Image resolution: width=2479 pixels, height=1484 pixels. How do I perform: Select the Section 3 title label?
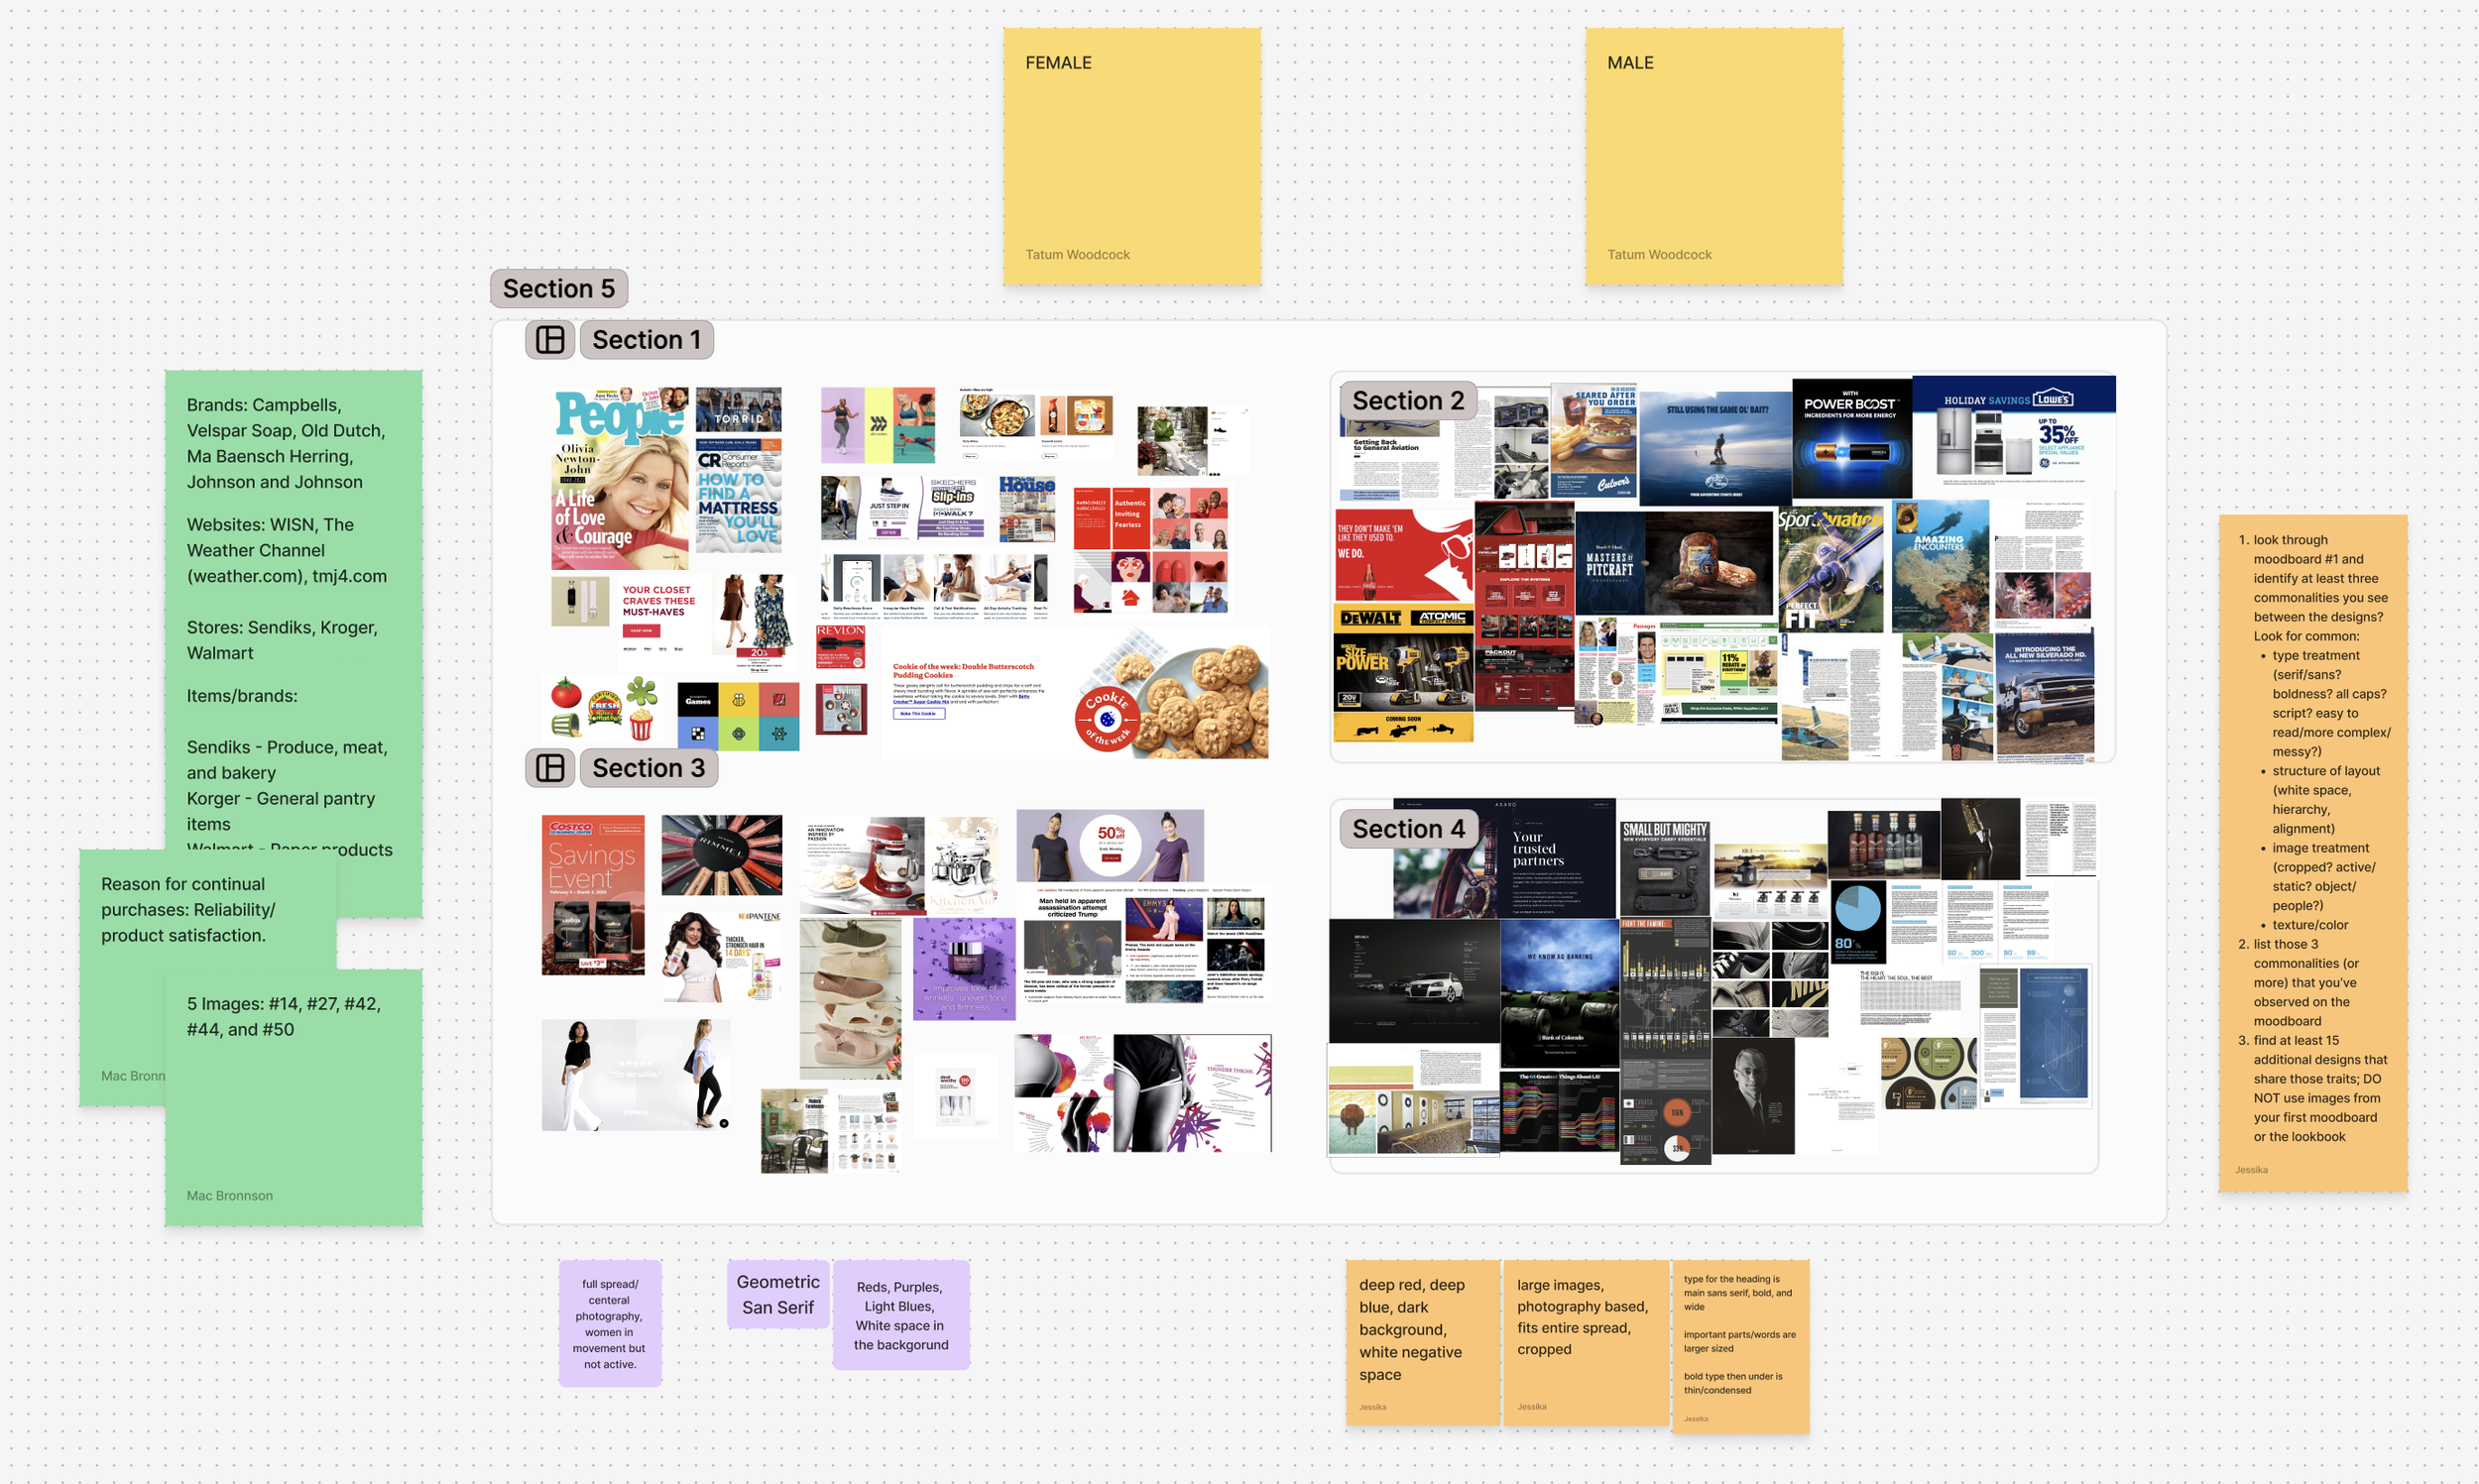(648, 768)
